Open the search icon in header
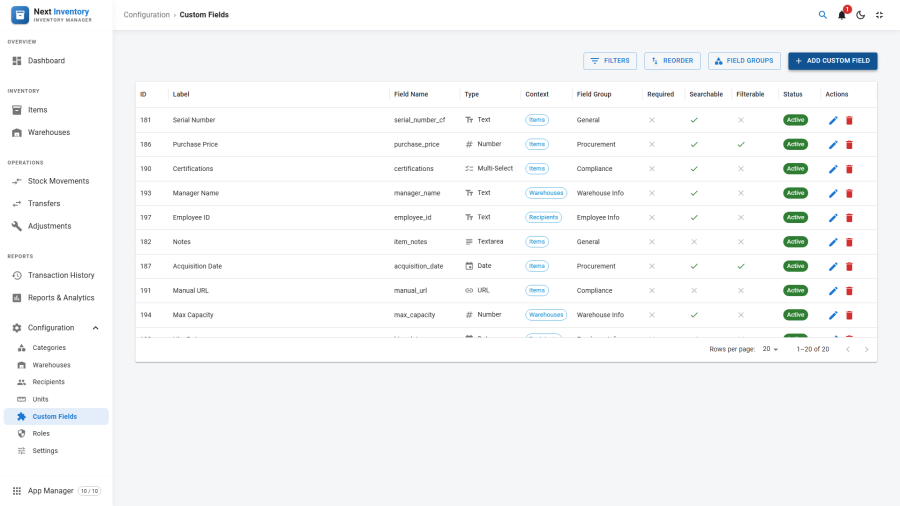Screen dimensions: 900x506 [x=823, y=15]
